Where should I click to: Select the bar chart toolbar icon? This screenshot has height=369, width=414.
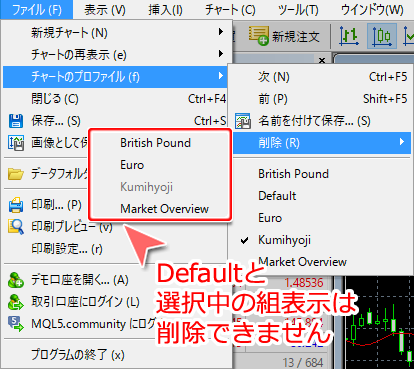(x=349, y=36)
